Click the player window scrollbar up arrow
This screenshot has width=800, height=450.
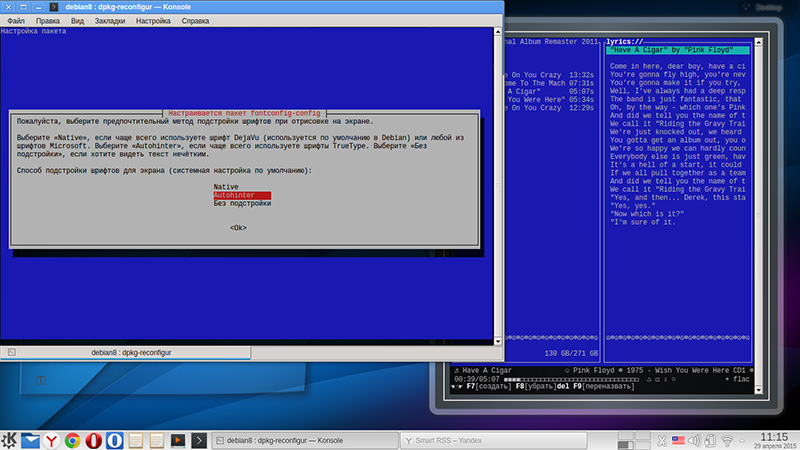point(758,42)
